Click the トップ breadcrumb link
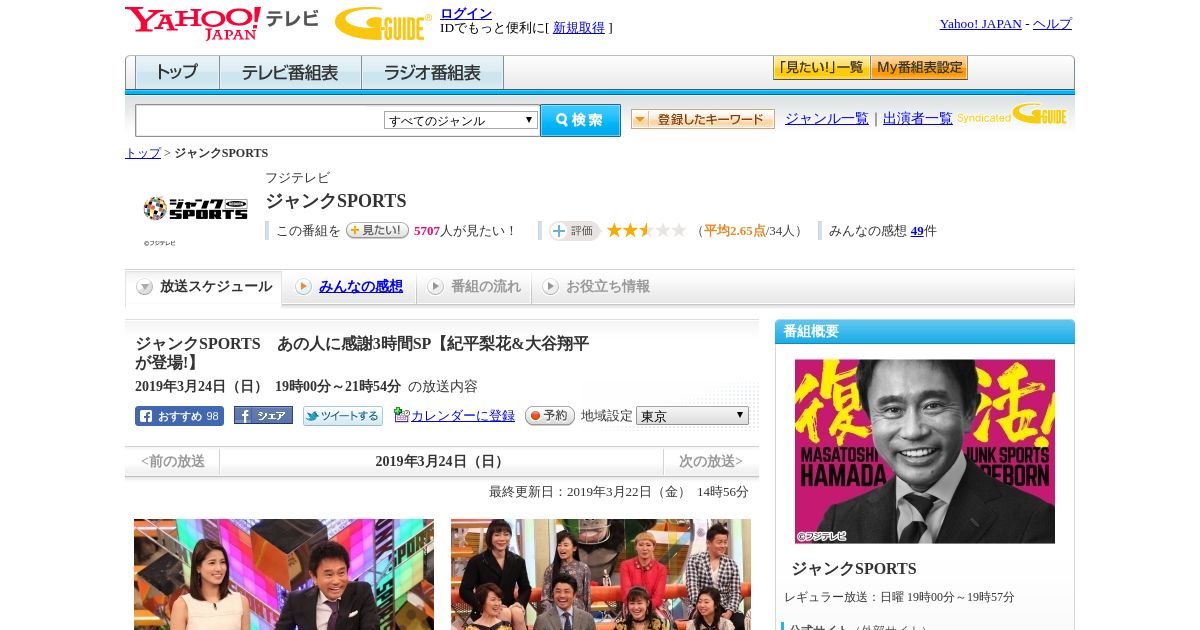The height and width of the screenshot is (630, 1200). pyautogui.click(x=142, y=153)
